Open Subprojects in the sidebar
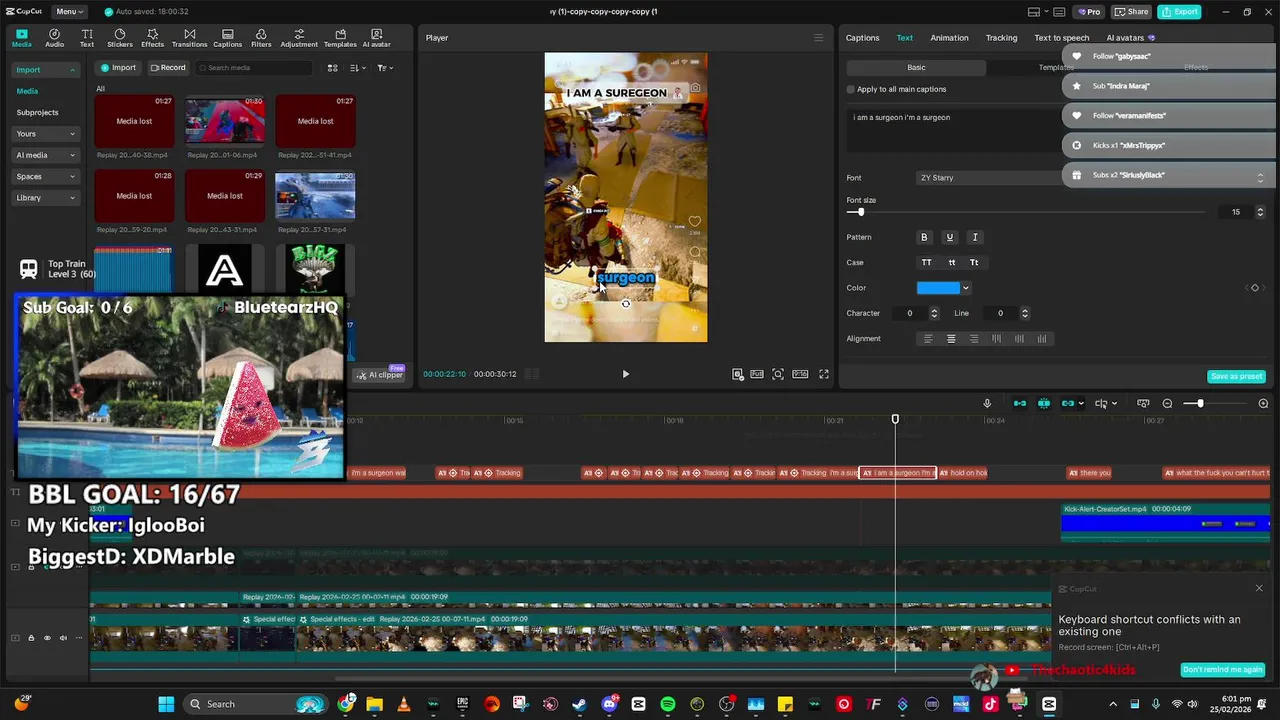Screen dimensions: 1280x720 [x=37, y=113]
